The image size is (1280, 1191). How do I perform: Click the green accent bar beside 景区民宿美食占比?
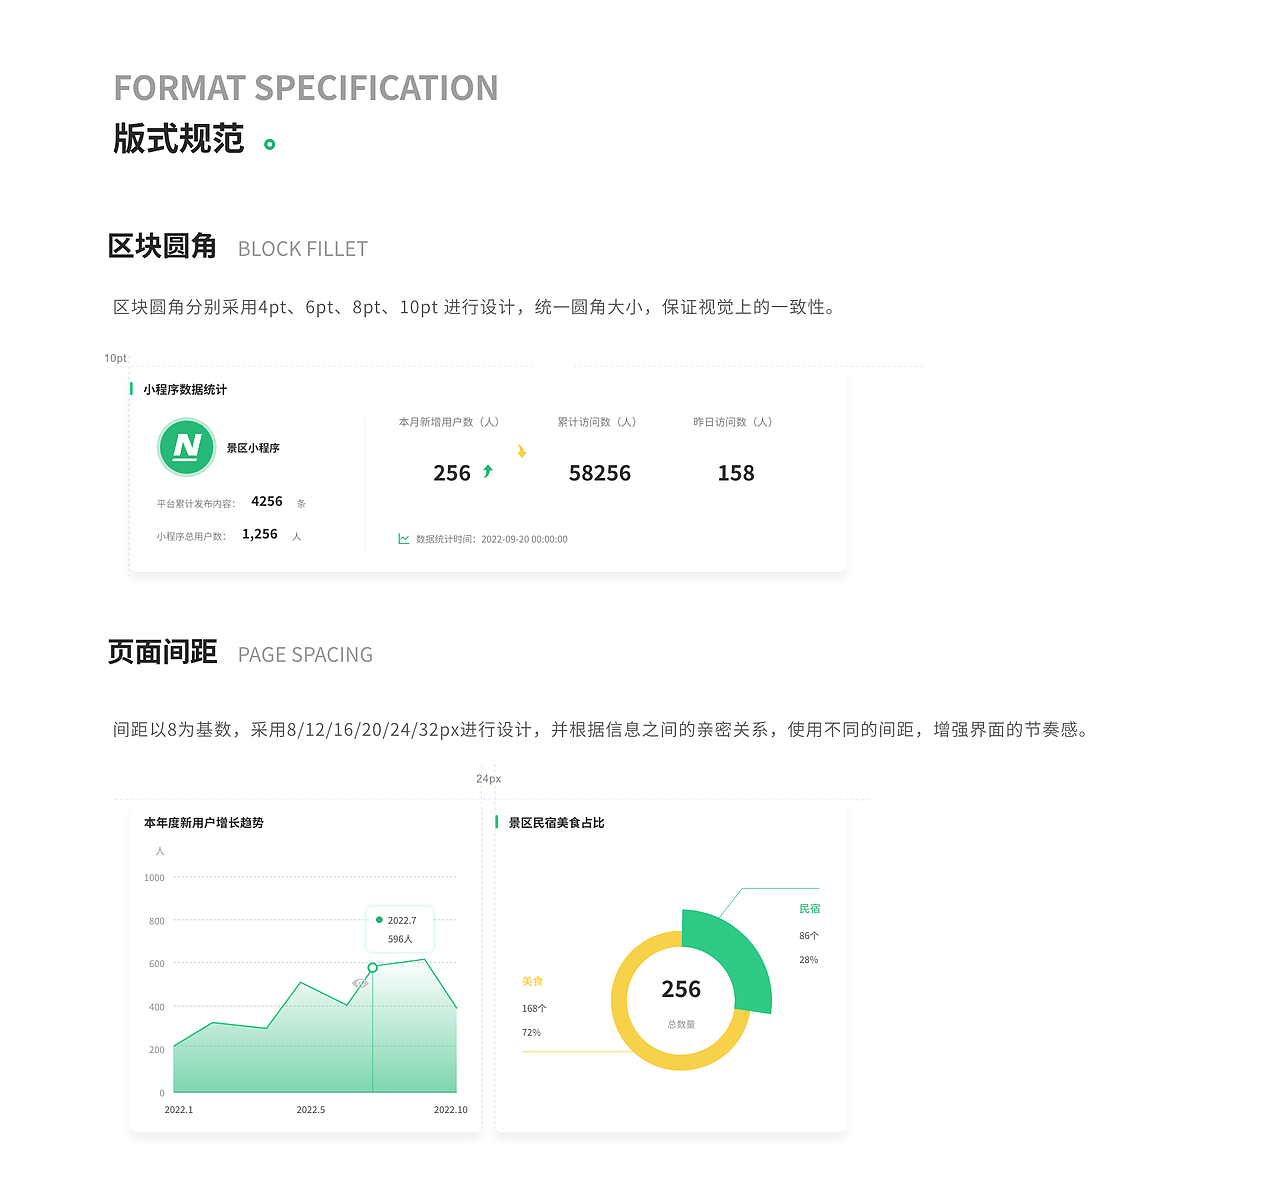pyautogui.click(x=497, y=822)
